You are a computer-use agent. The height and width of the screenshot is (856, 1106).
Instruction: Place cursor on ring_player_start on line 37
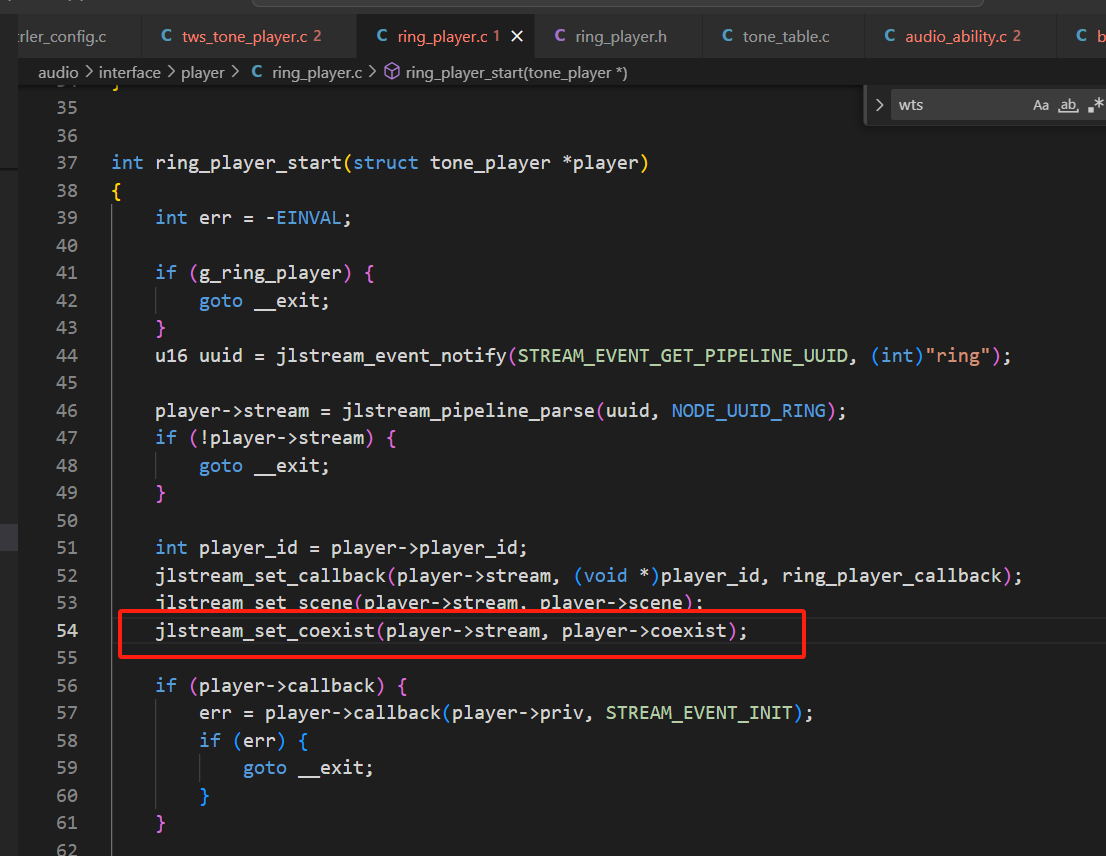pos(248,163)
